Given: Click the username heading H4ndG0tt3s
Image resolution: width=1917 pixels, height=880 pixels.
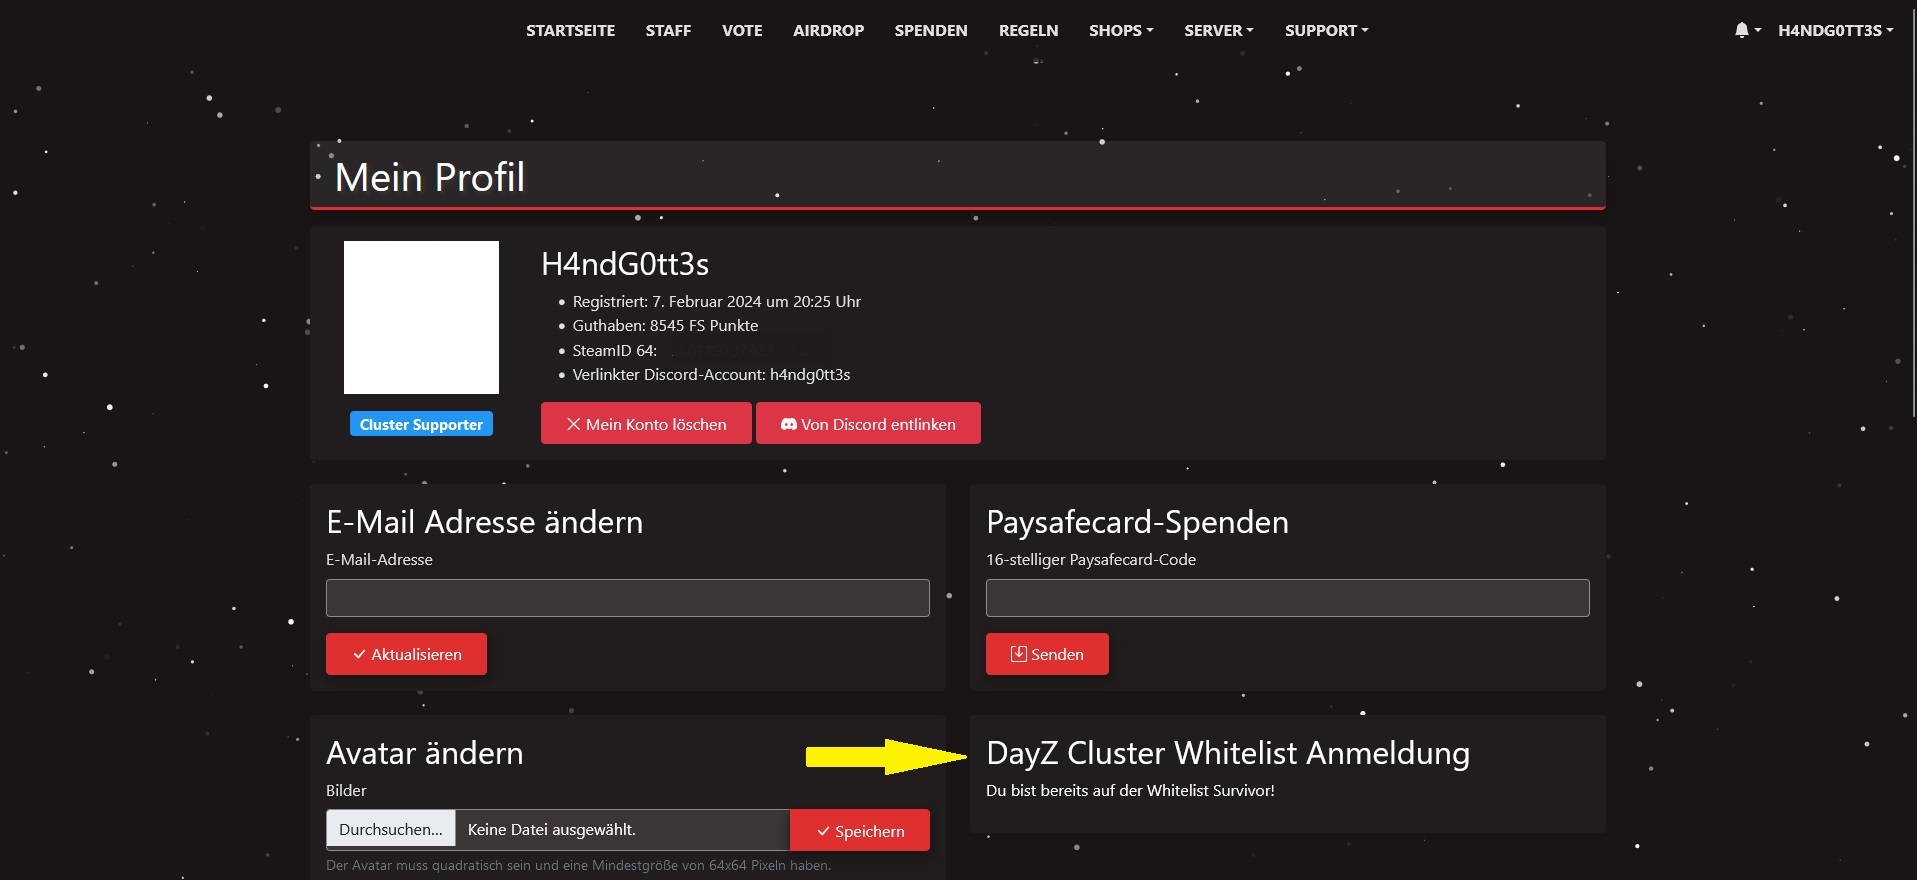Looking at the screenshot, I should point(625,264).
